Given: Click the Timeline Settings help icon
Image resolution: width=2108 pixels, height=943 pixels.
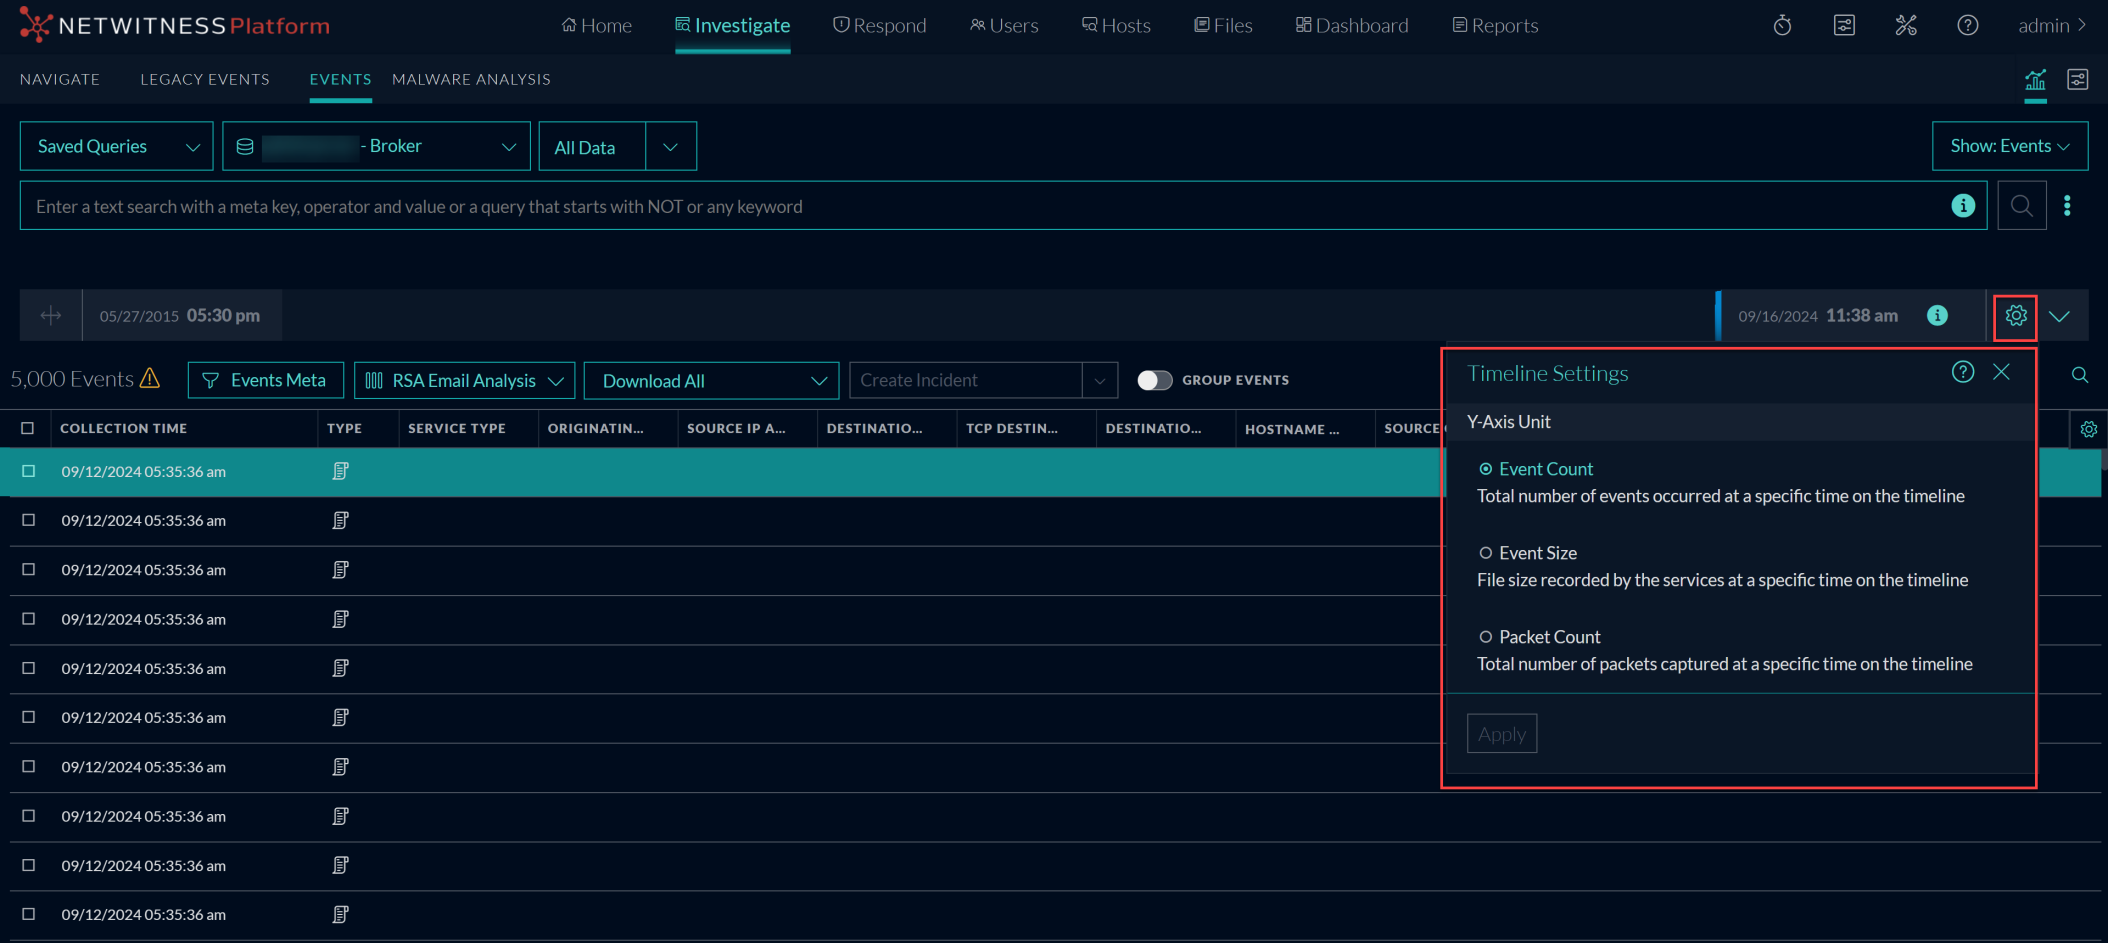Looking at the screenshot, I should pyautogui.click(x=1962, y=372).
